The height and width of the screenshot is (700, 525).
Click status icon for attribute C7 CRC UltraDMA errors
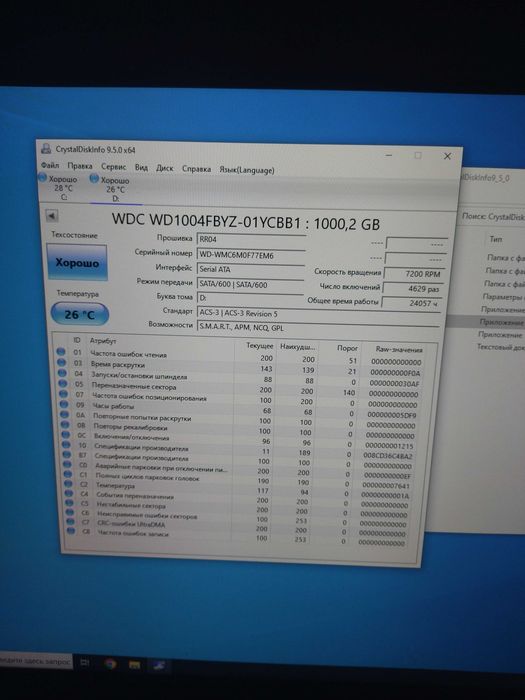70,521
